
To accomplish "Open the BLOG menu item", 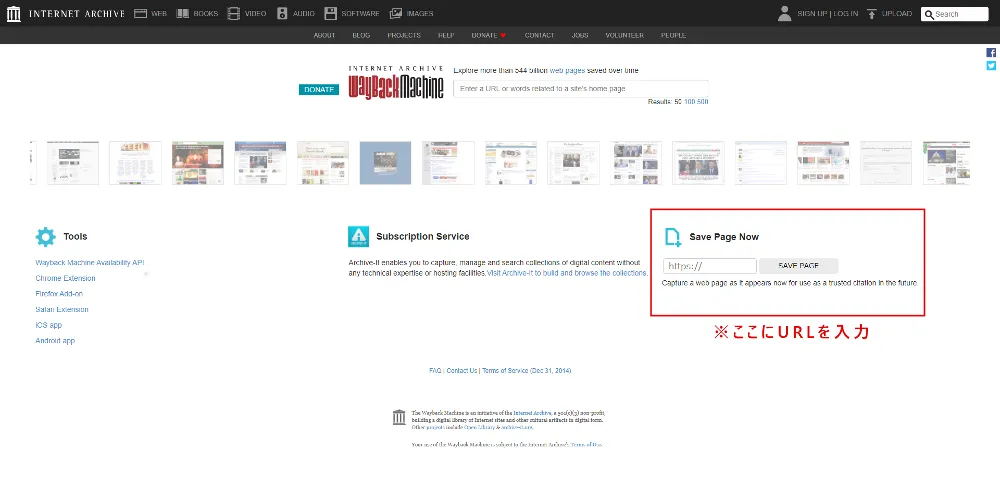I will (x=361, y=36).
